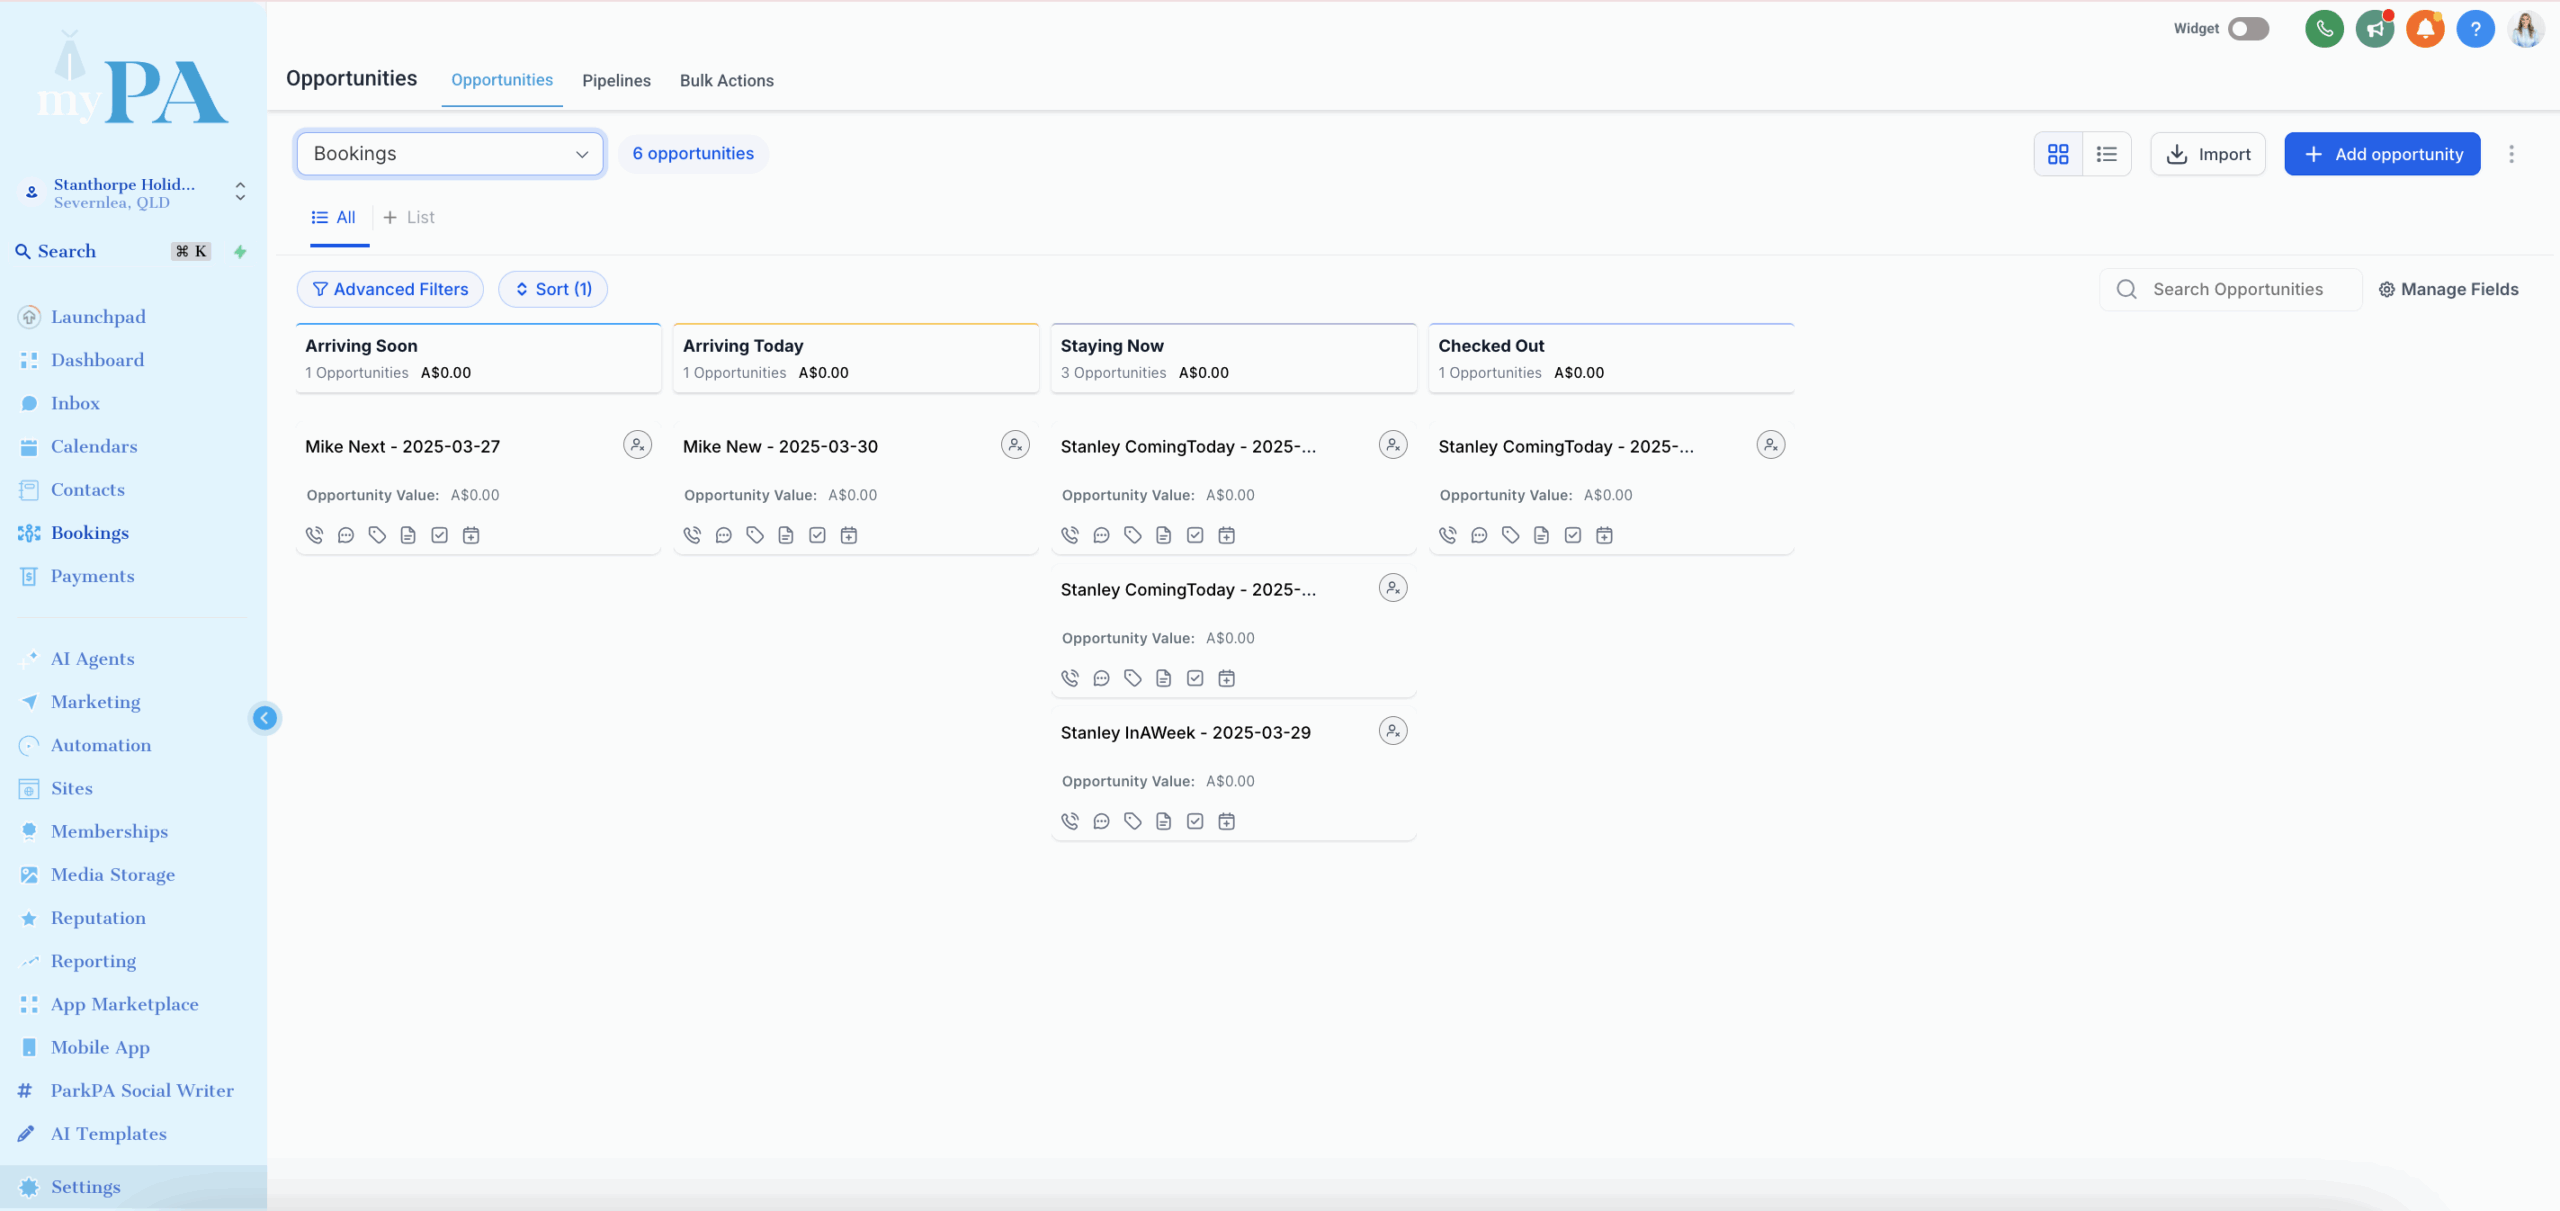Click message icon on Mike Next card
The width and height of the screenshot is (2560, 1211).
(346, 535)
